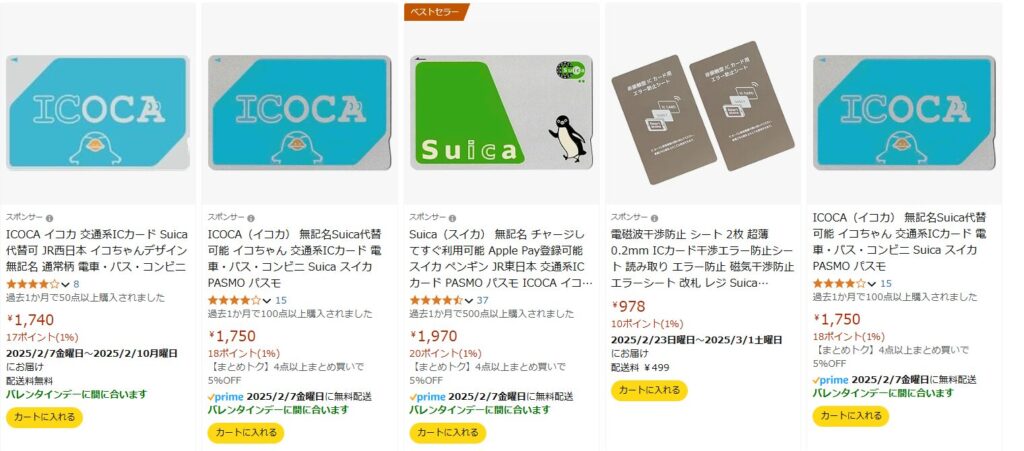Click sponsor info icon on interference sheet listing
This screenshot has height=451, width=1024.
[654, 219]
